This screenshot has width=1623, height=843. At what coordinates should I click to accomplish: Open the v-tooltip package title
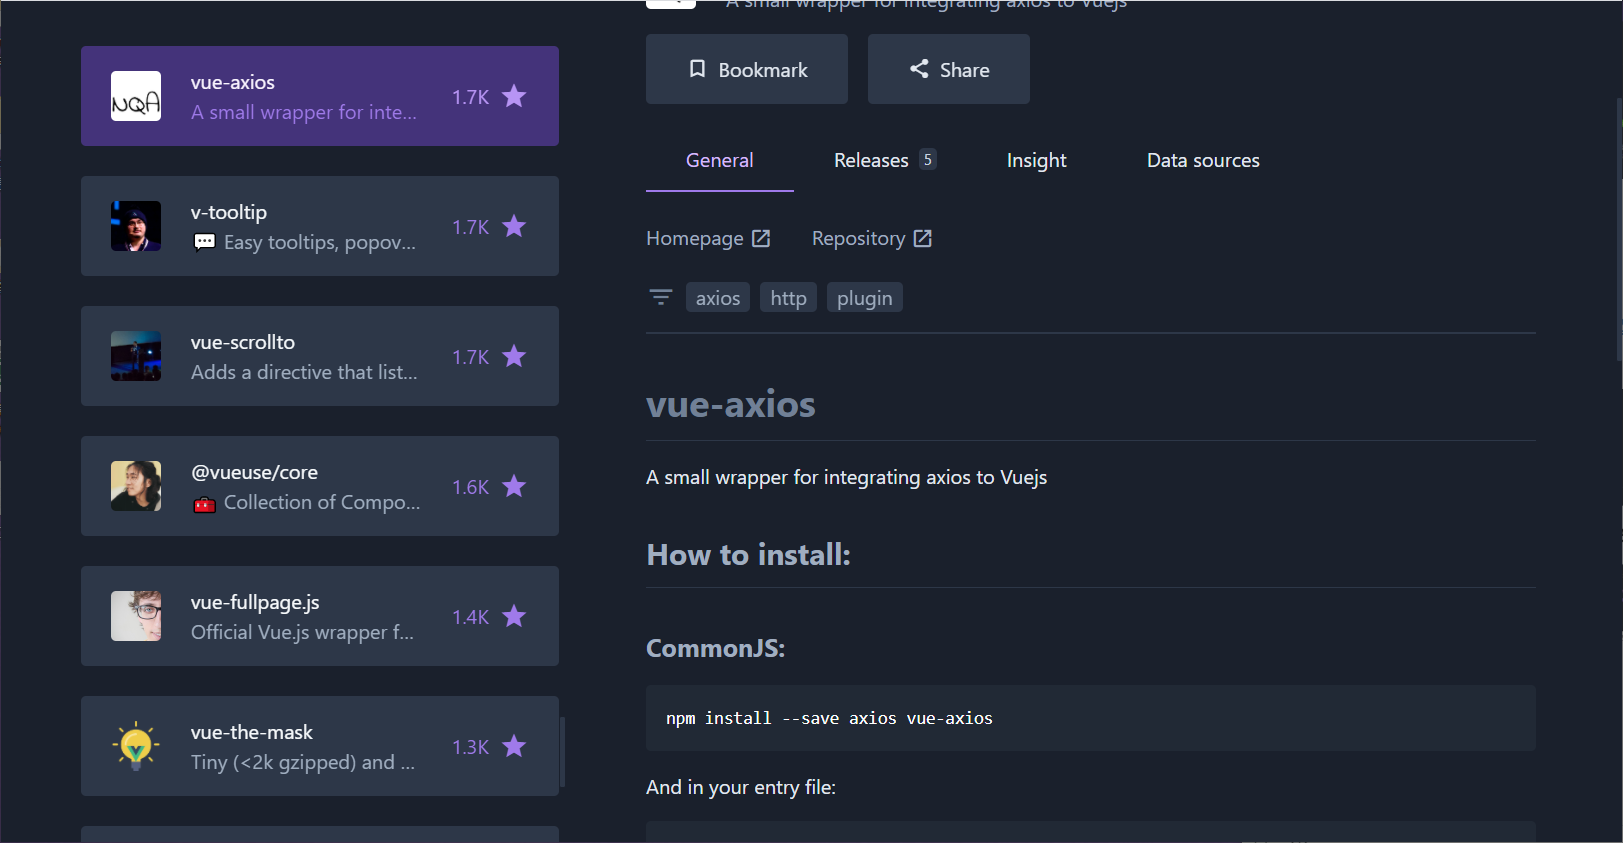coord(229,212)
